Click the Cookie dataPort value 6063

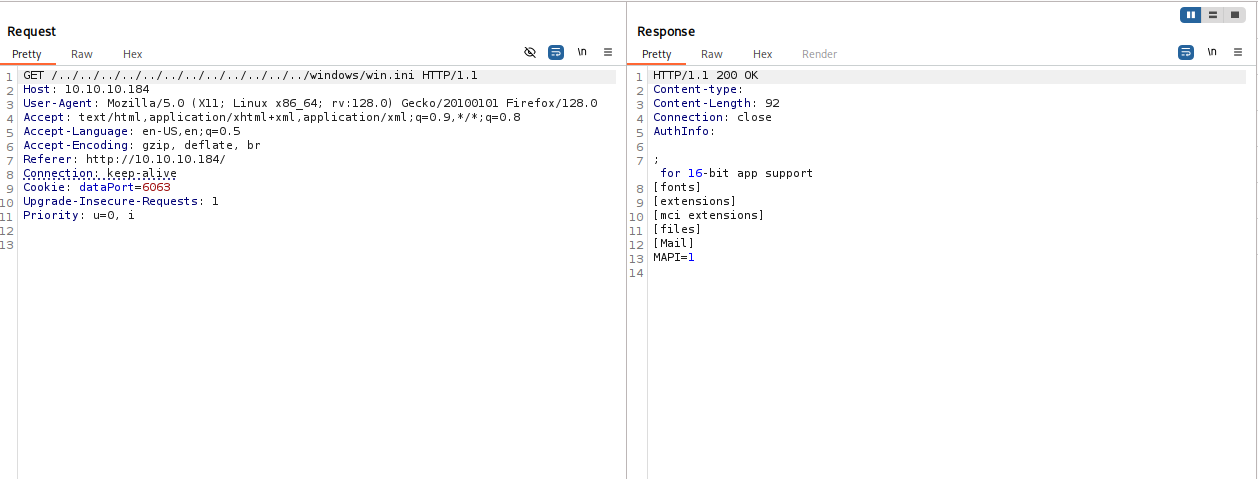coord(157,187)
